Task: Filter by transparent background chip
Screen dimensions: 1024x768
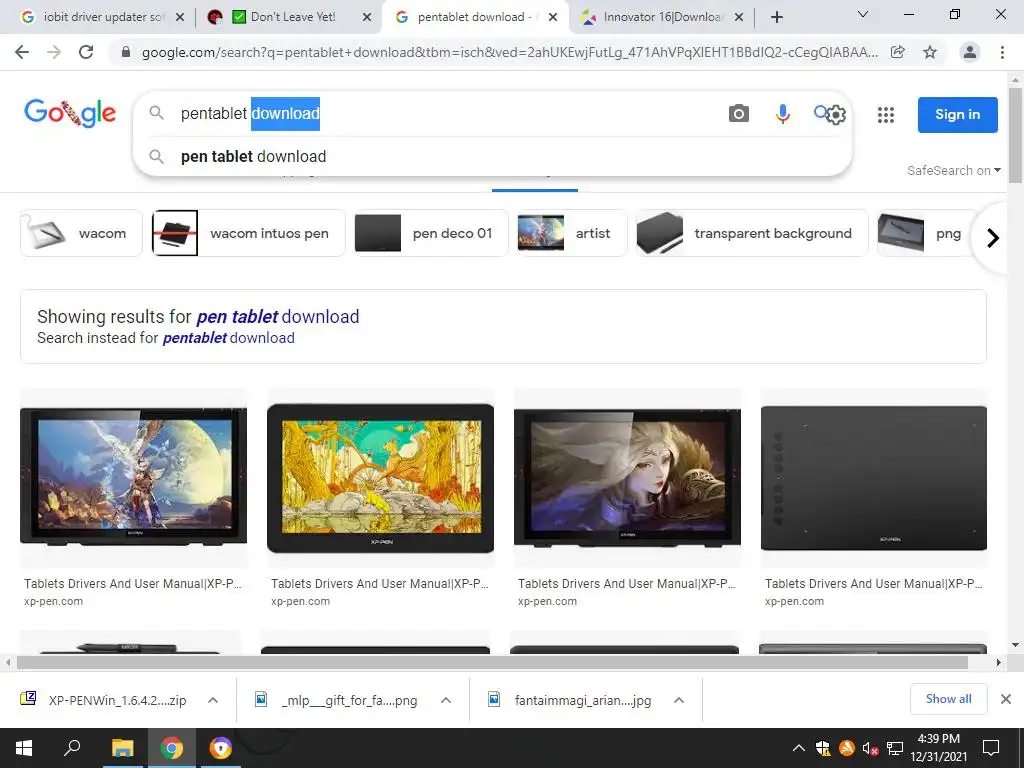Action: coord(752,233)
